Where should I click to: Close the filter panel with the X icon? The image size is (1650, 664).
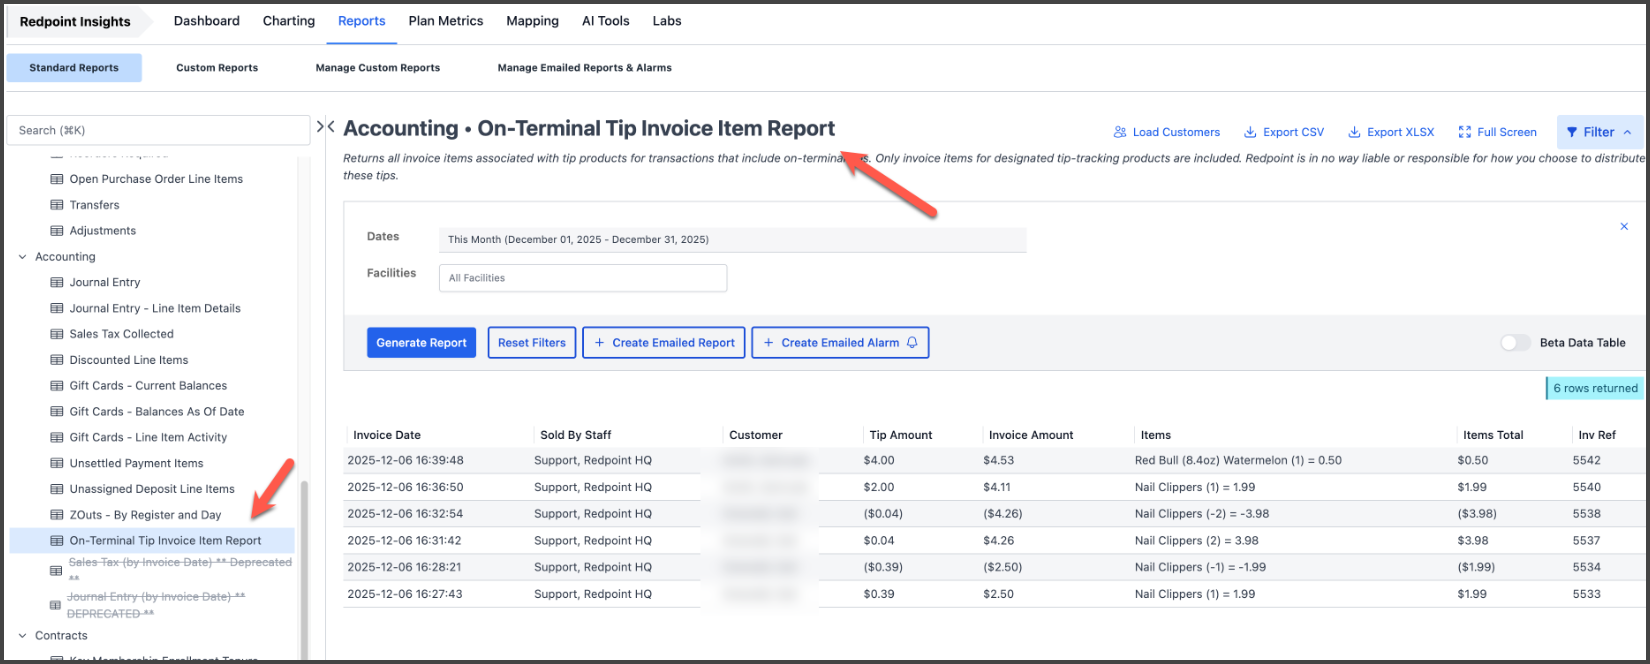click(1624, 227)
